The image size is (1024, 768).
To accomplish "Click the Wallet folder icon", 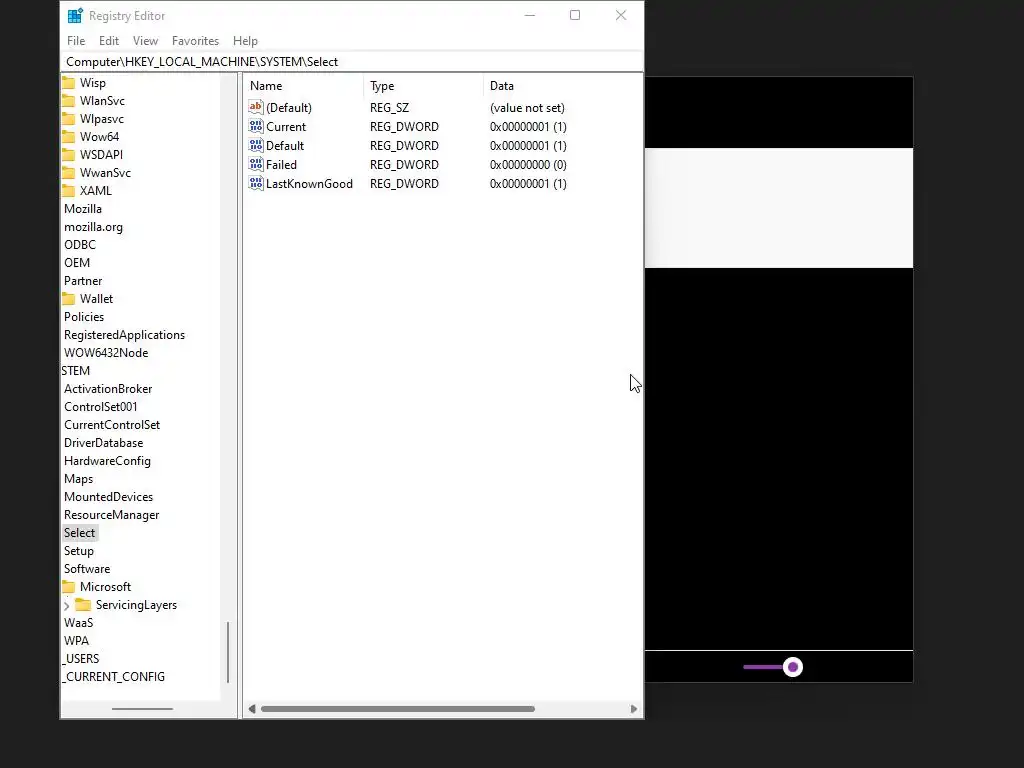I will [69, 298].
